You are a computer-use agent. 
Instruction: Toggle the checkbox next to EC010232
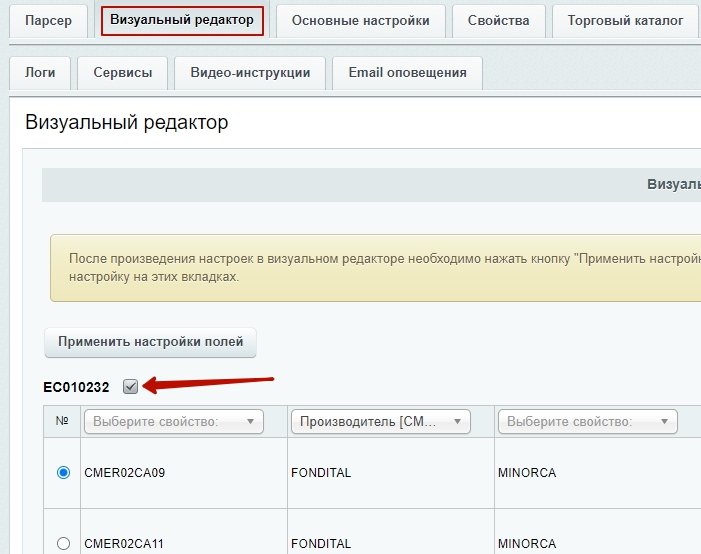pyautogui.click(x=131, y=386)
